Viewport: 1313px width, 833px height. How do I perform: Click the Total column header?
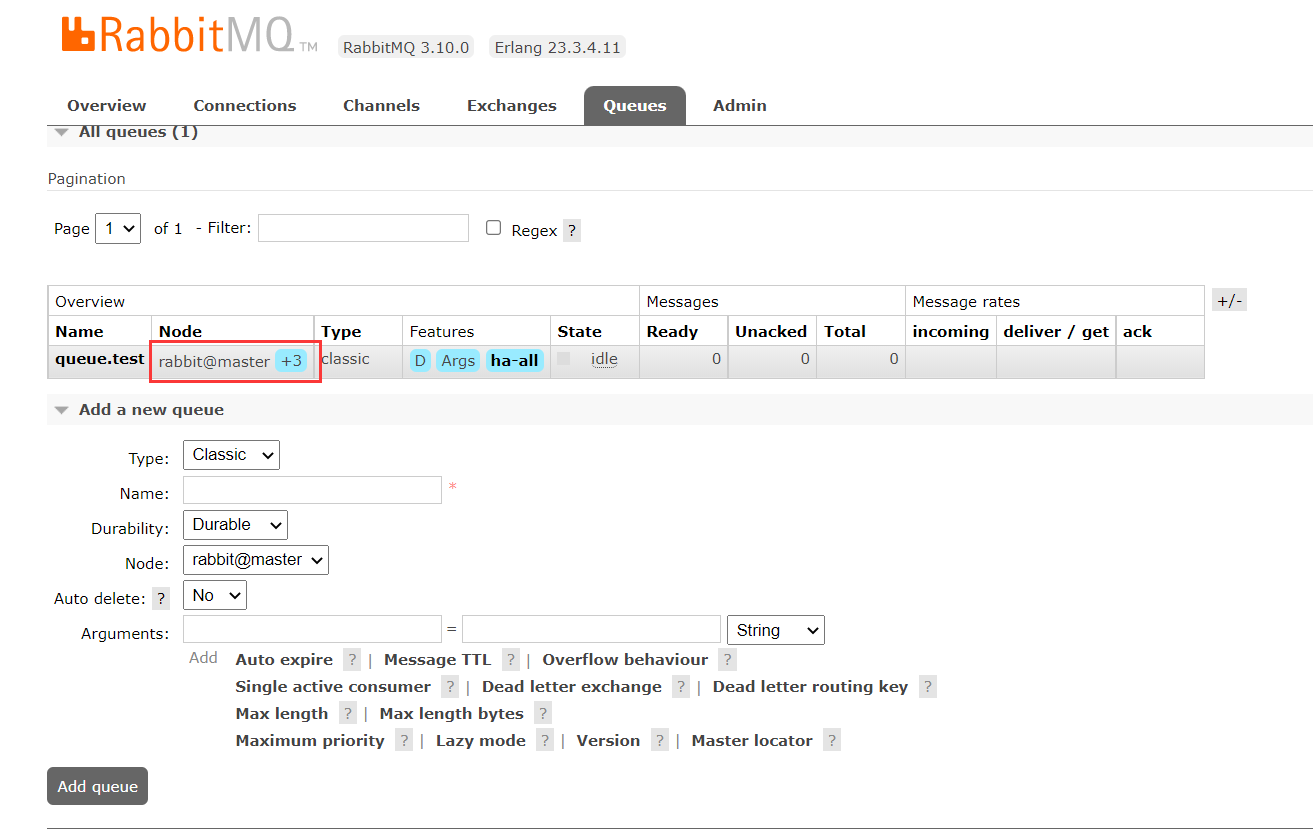tap(845, 332)
